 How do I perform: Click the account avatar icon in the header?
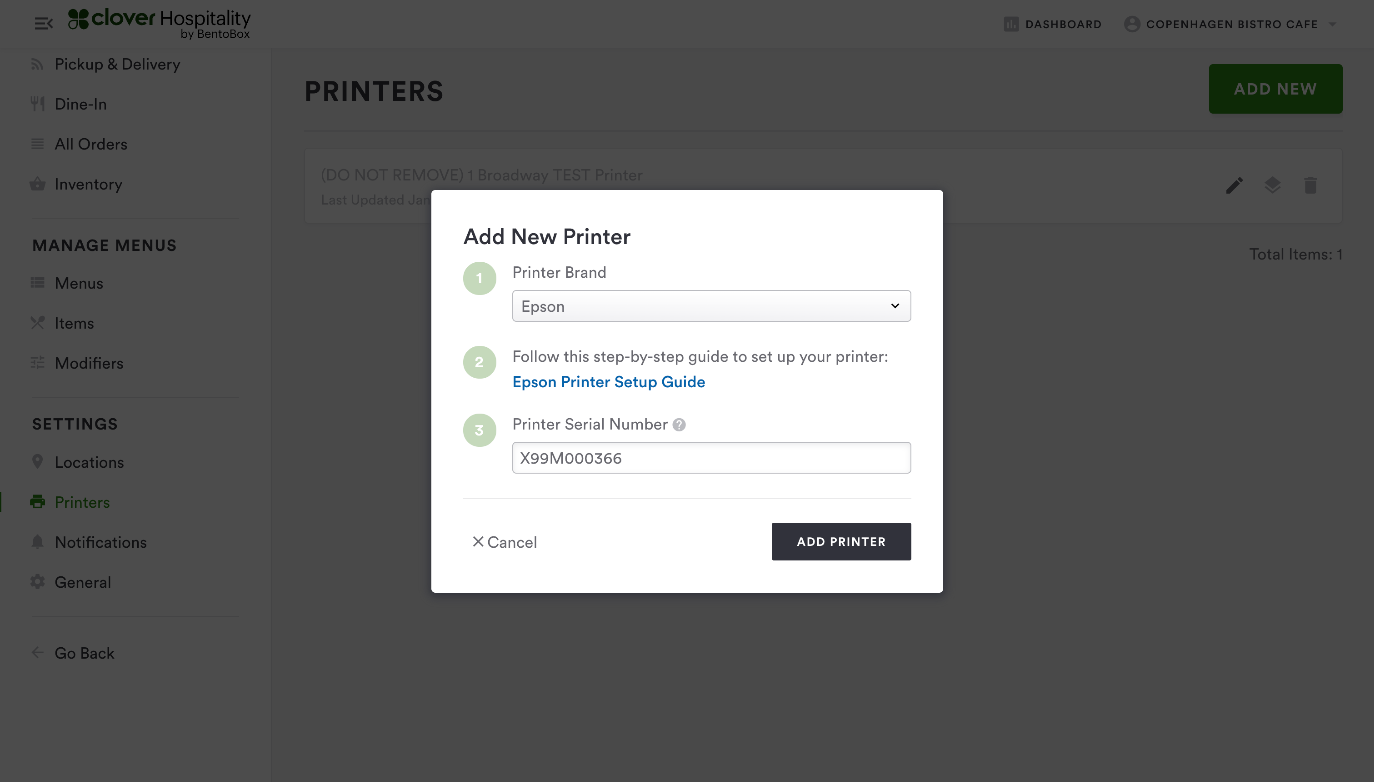pyautogui.click(x=1132, y=24)
